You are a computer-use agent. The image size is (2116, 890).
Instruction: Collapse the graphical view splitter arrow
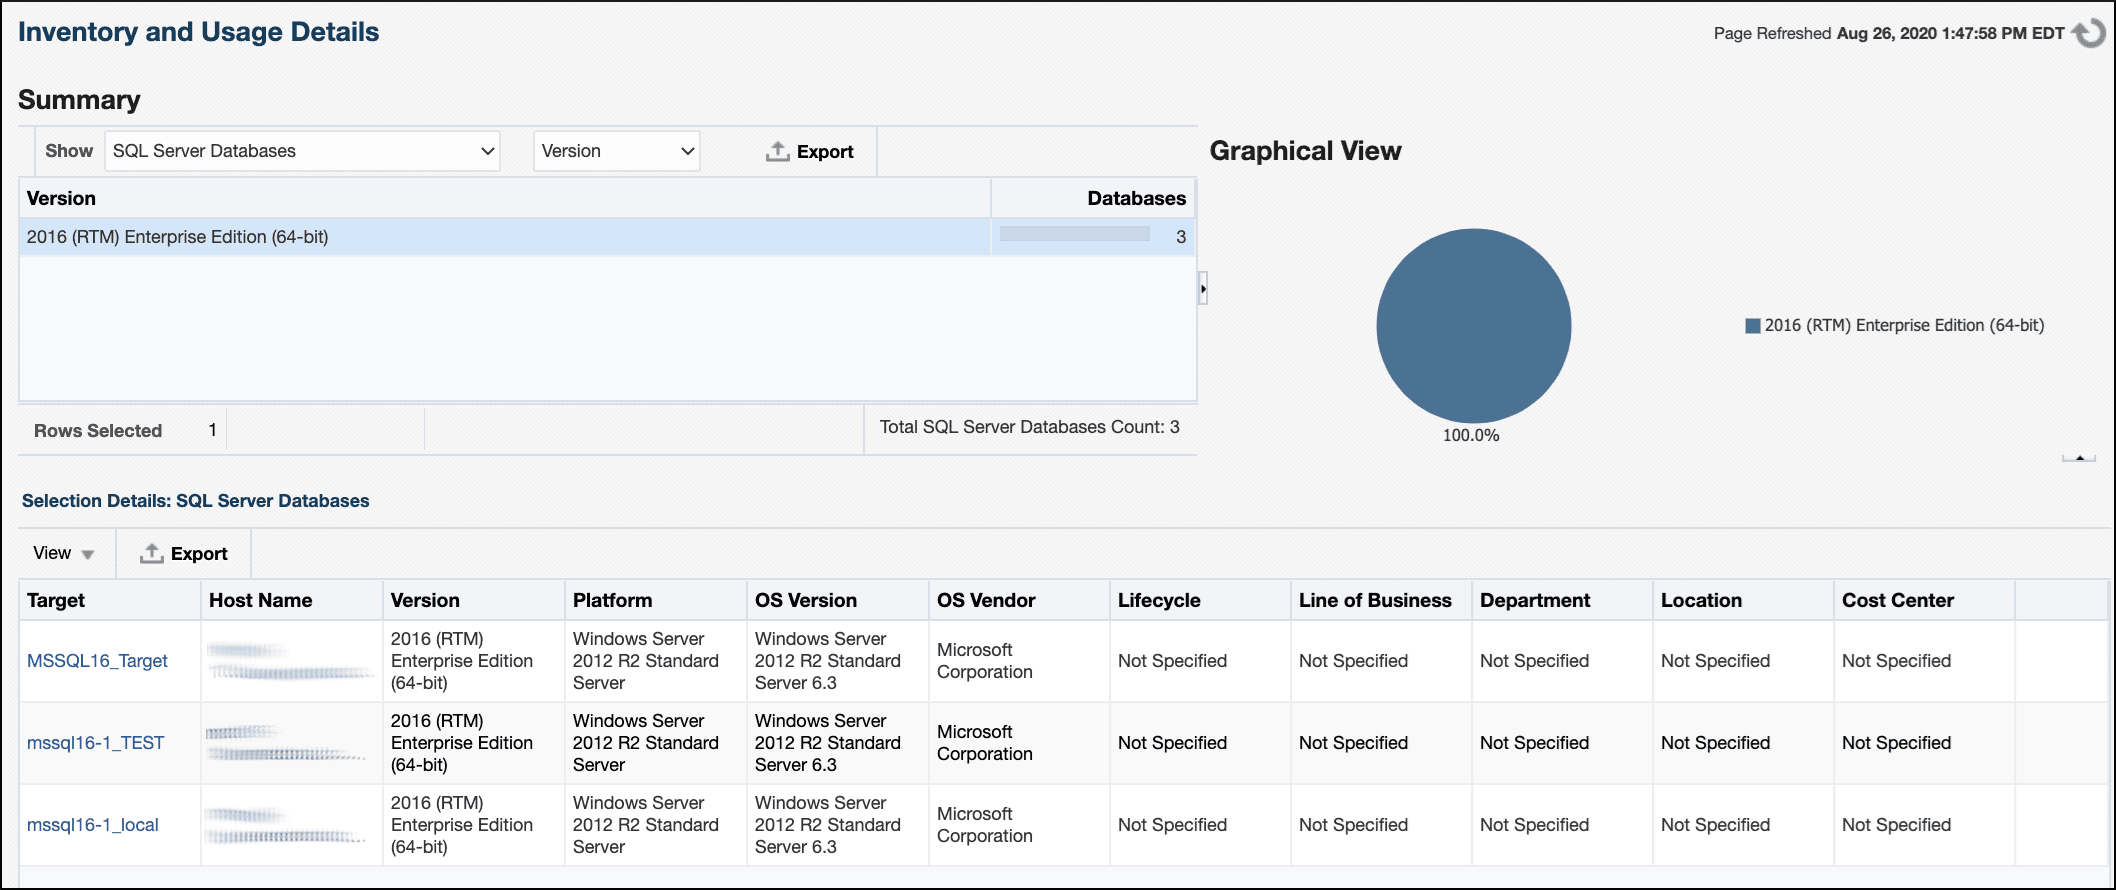click(x=1203, y=288)
